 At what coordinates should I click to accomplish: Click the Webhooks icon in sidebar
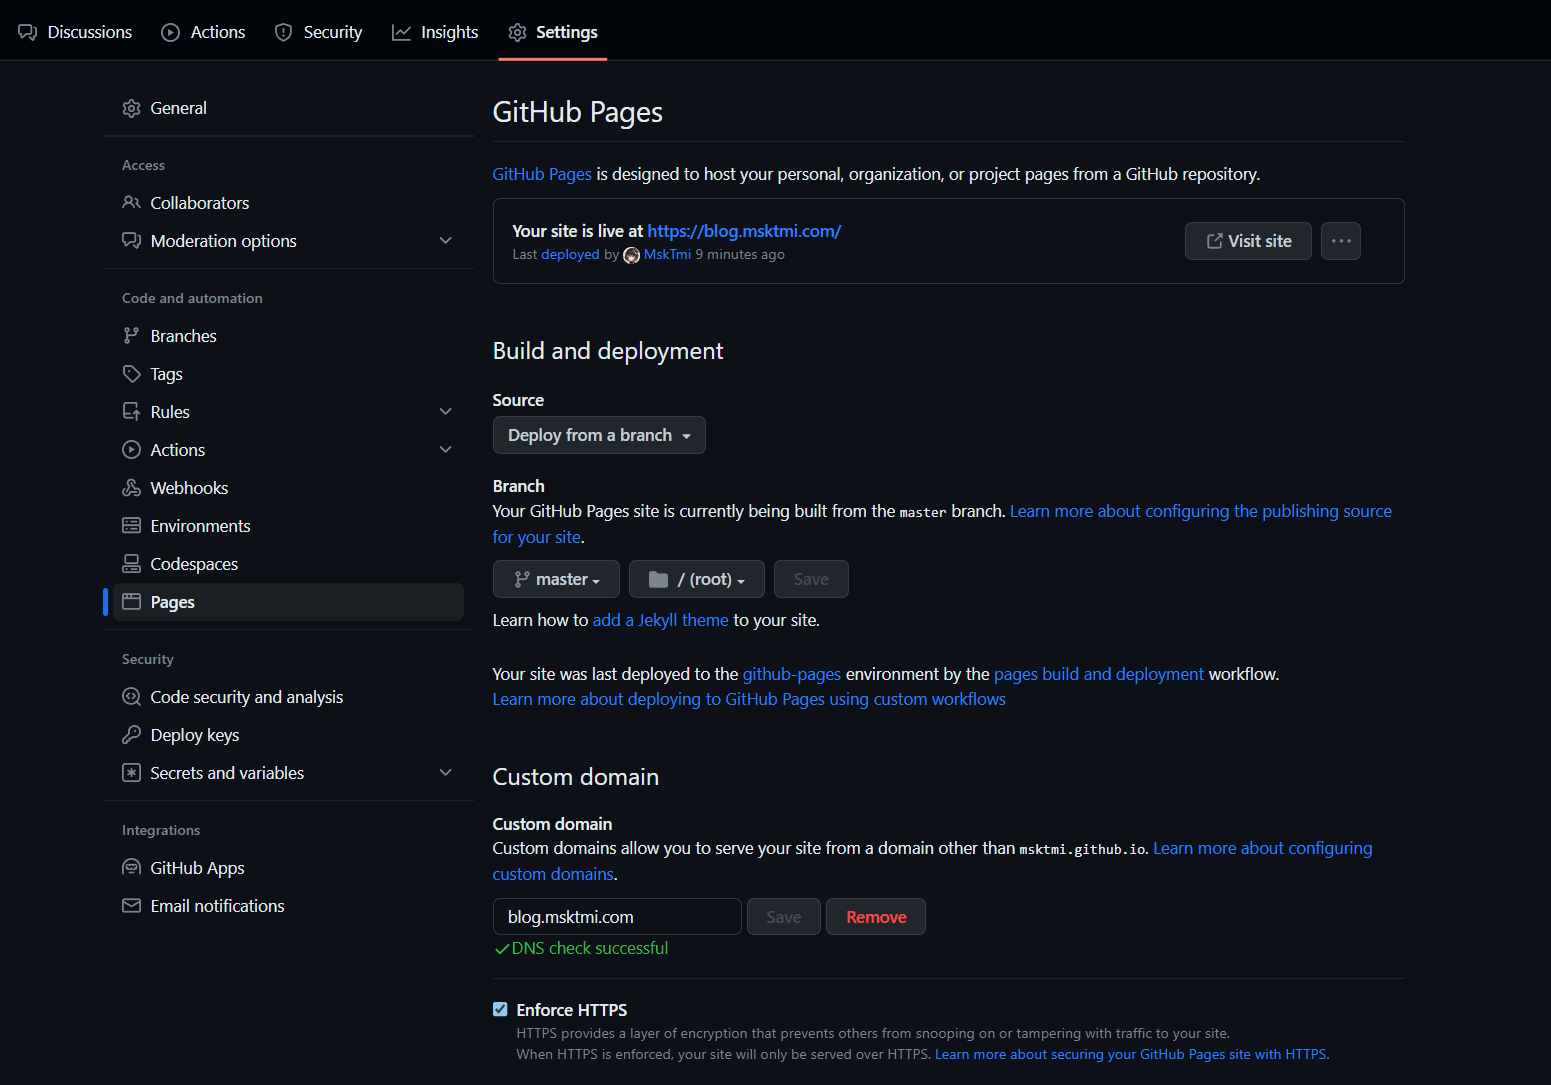tap(131, 488)
